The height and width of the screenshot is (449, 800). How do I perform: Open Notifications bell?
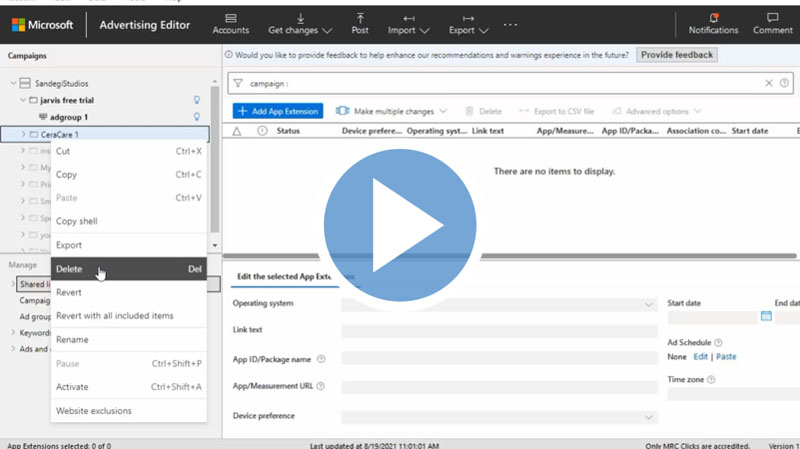point(713,24)
